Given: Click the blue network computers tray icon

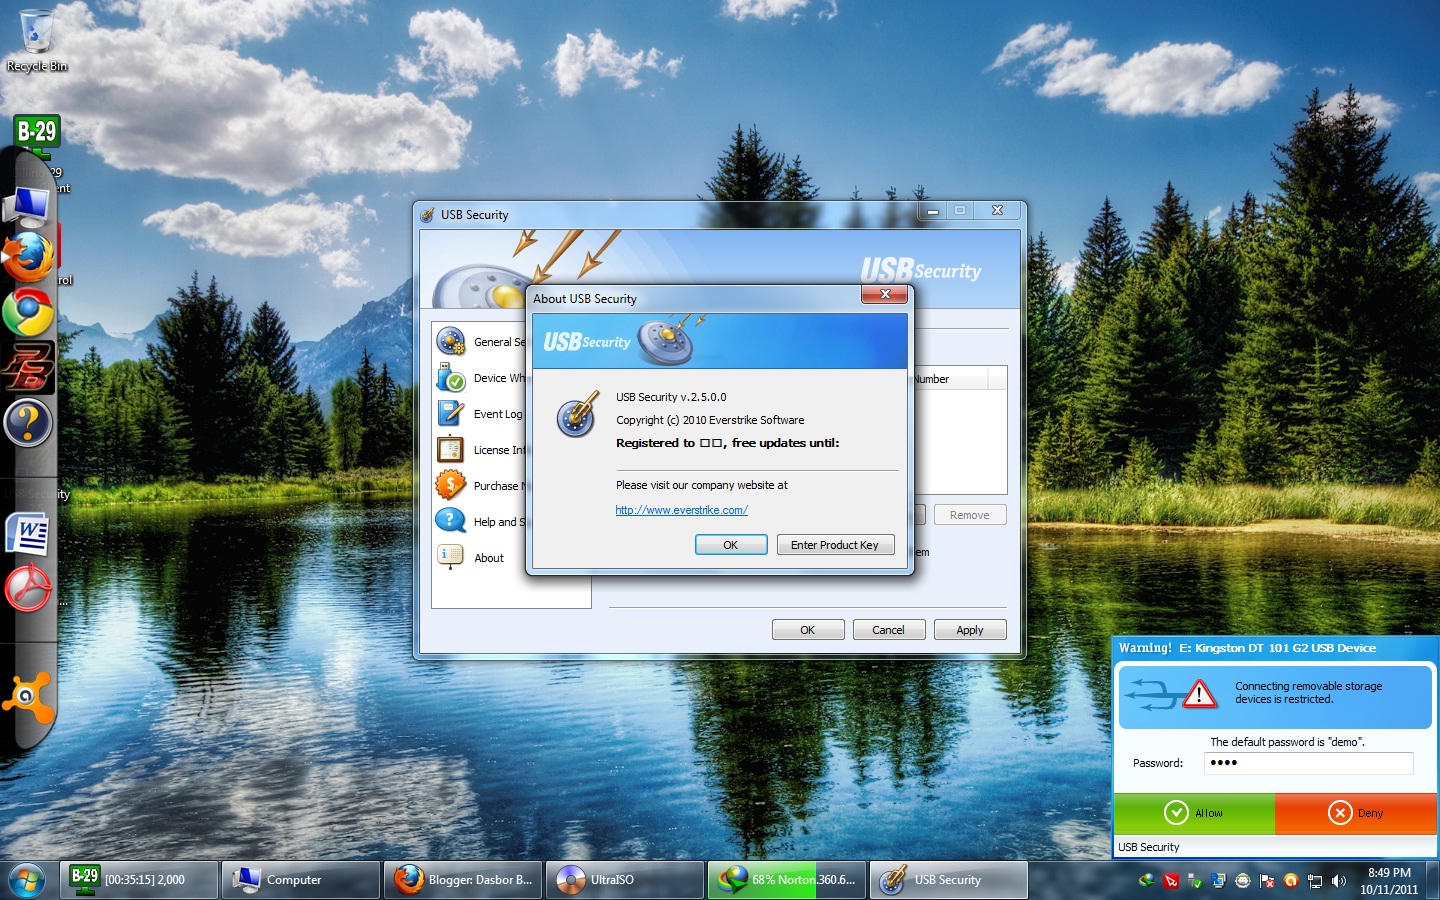Looking at the screenshot, I should (1218, 881).
